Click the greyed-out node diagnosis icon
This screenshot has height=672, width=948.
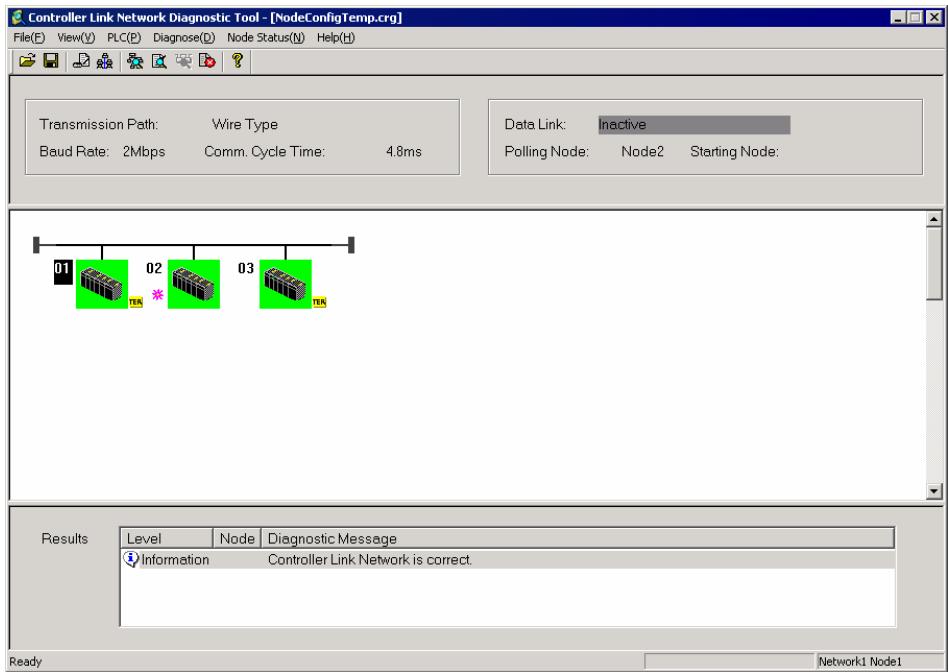pos(183,60)
